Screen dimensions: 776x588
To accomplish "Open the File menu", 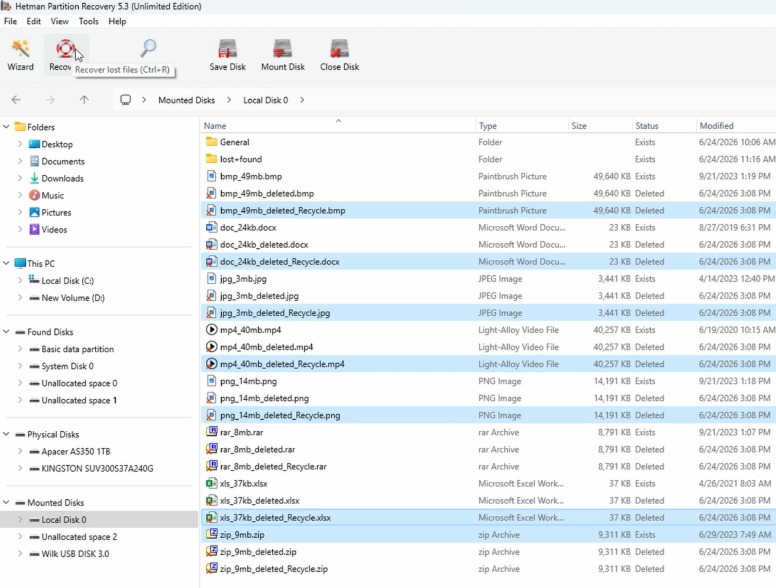I will point(10,21).
